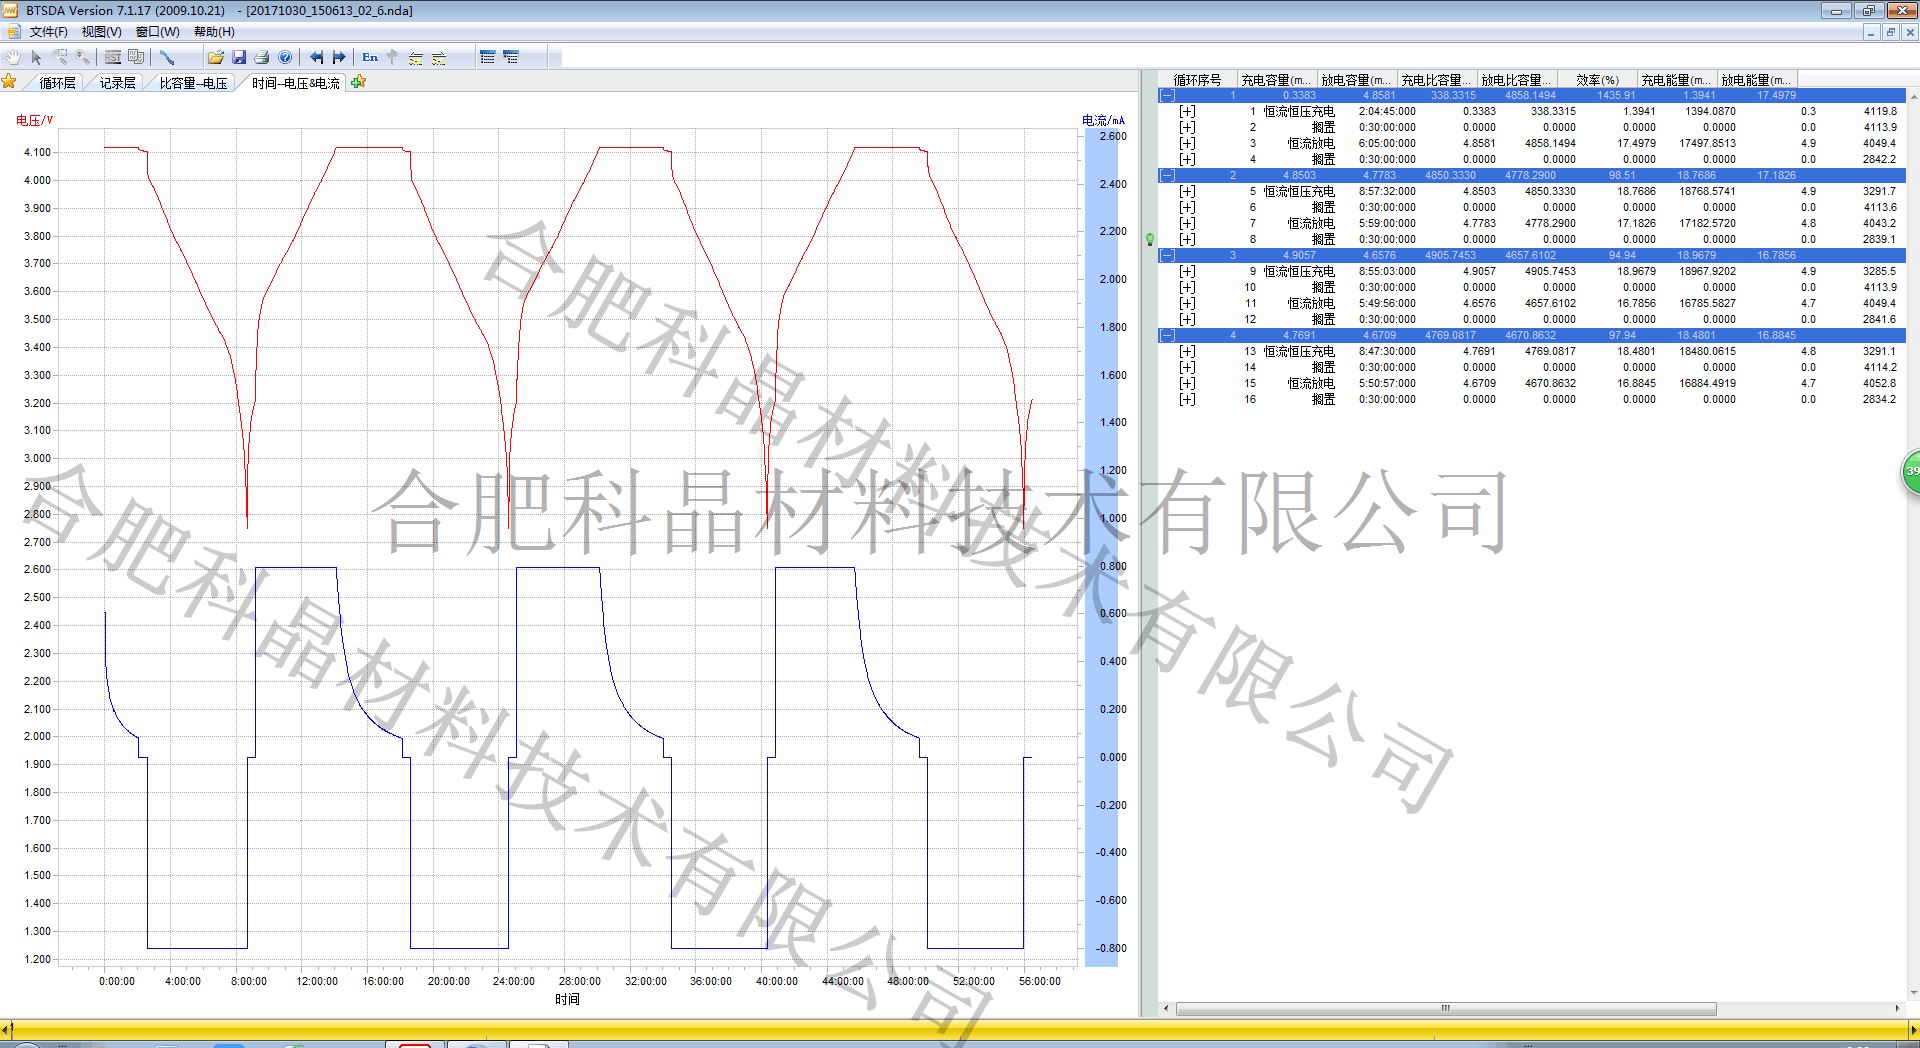Viewport: 1920px width, 1048px height.
Task: Expand step 3 恒流放电 row
Action: [x=1187, y=144]
